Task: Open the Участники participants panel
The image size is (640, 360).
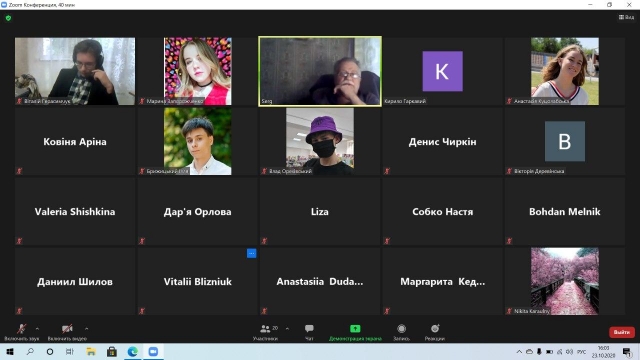Action: coord(265,332)
